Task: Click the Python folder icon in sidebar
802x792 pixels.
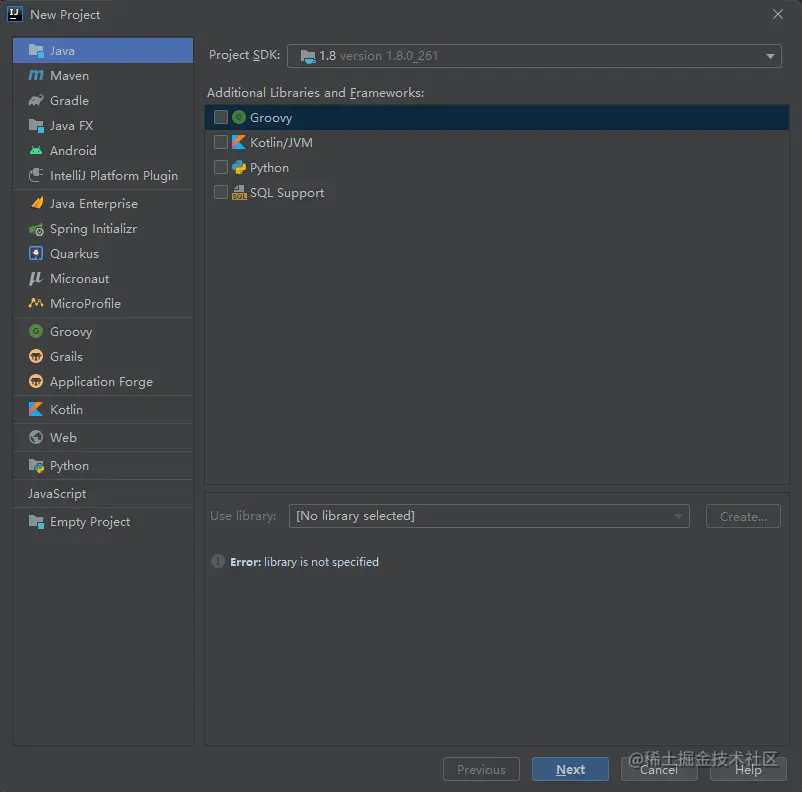Action: click(36, 466)
